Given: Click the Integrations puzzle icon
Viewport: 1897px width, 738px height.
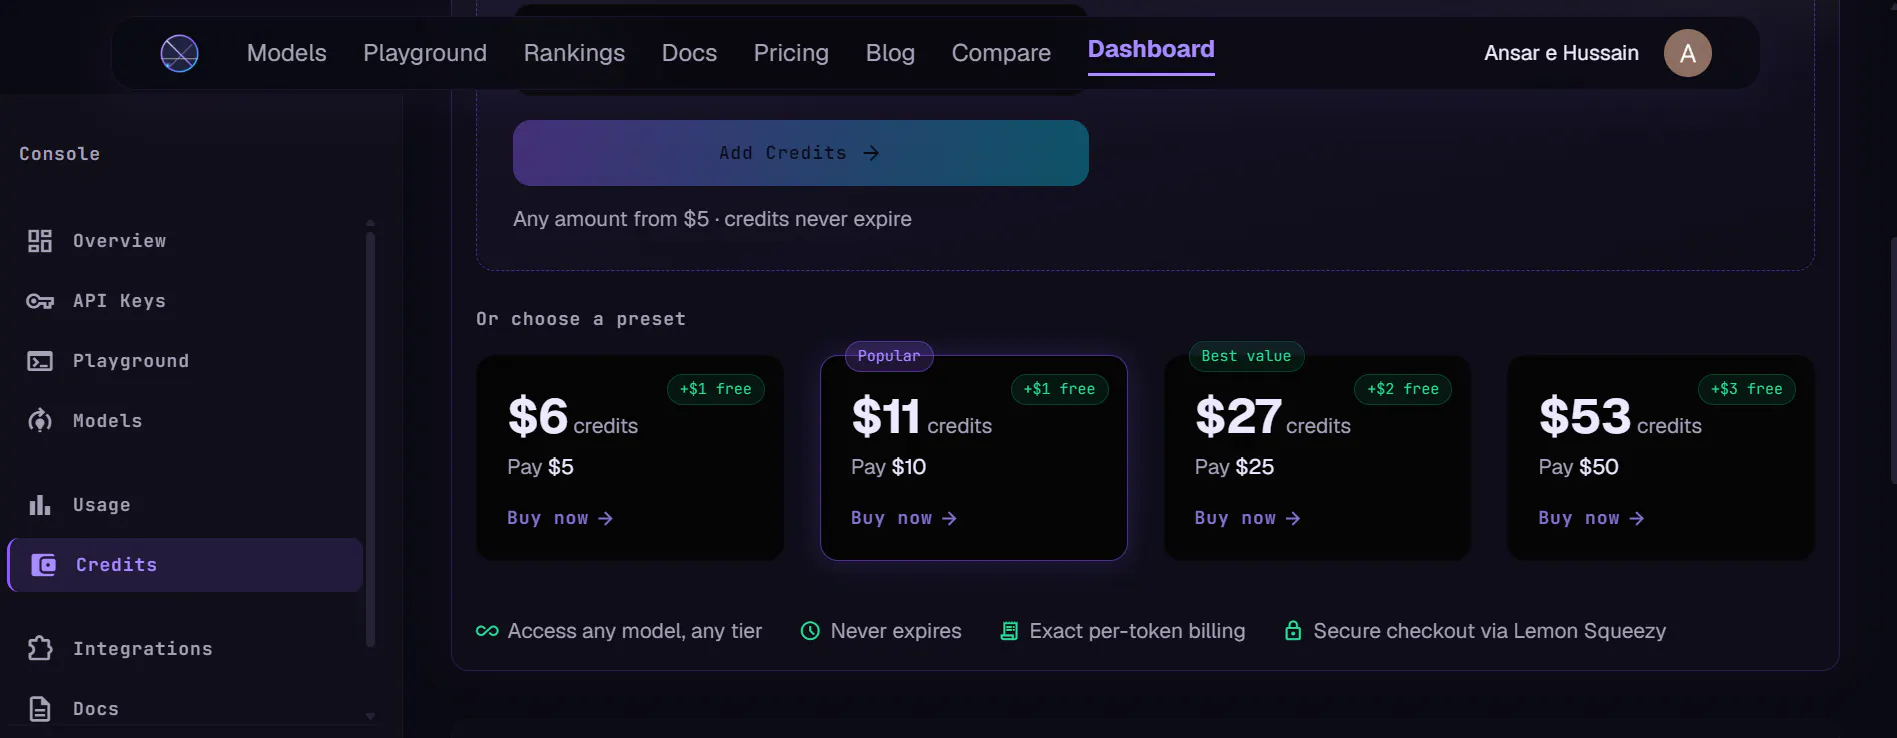Looking at the screenshot, I should coord(40,649).
